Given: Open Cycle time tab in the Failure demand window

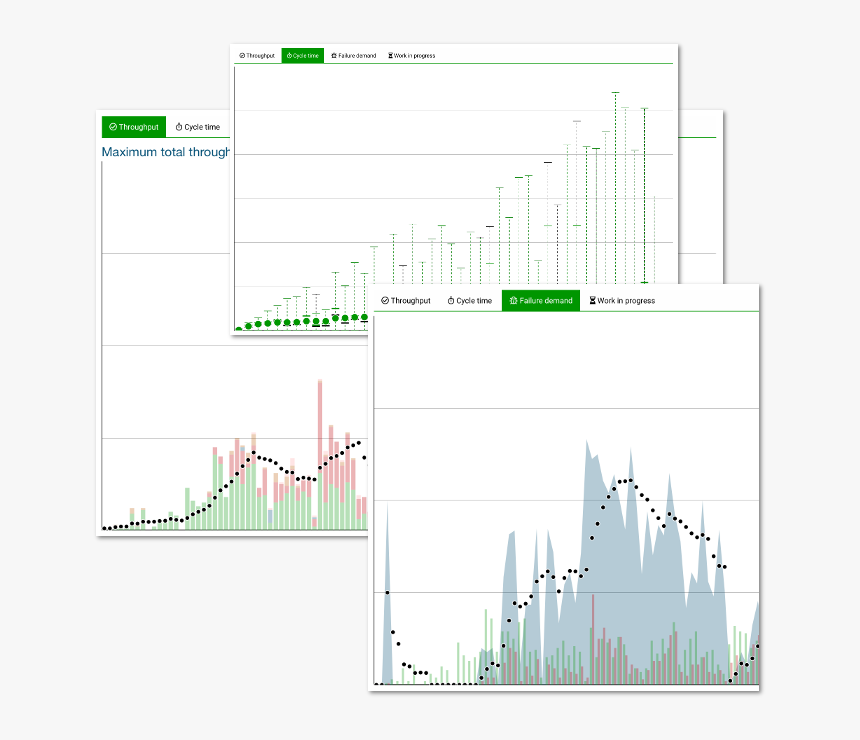Looking at the screenshot, I should [469, 301].
